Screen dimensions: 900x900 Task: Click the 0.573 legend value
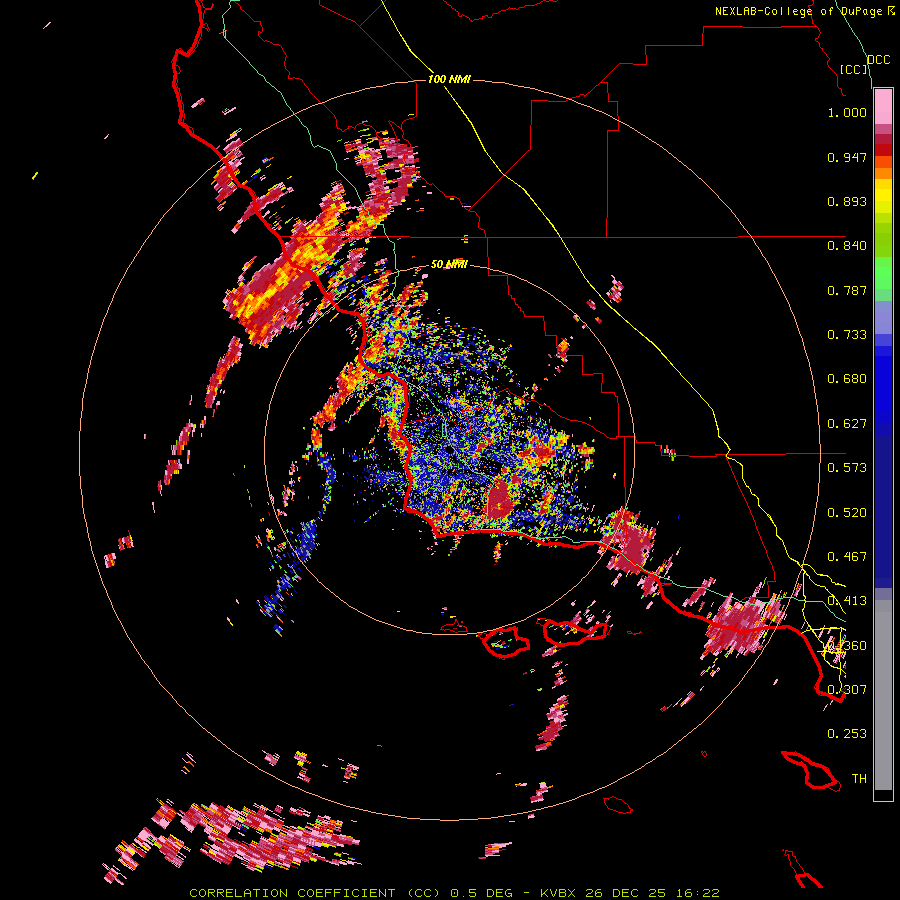coord(847,468)
